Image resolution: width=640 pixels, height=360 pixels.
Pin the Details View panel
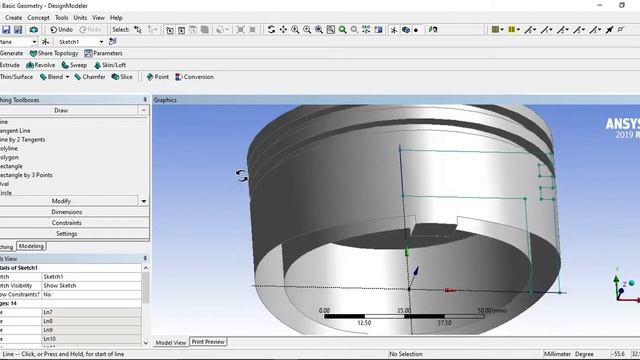coord(145,258)
